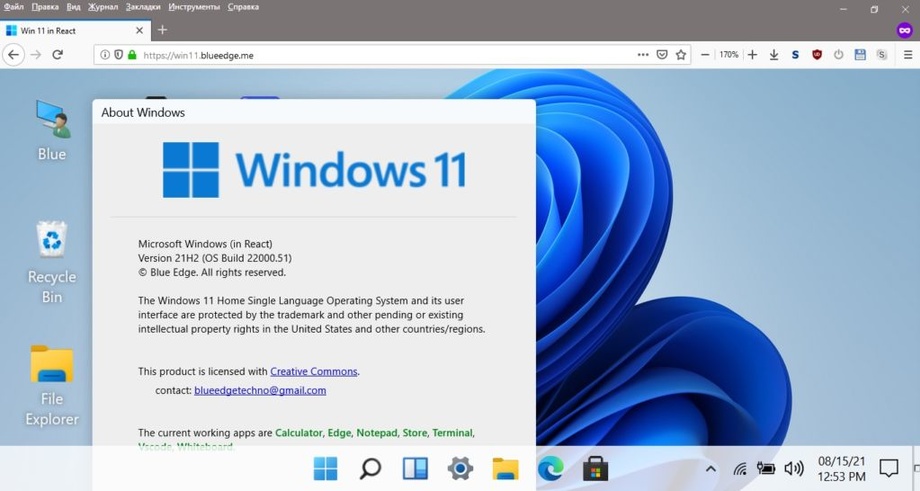Open the downloads panel

coord(774,55)
